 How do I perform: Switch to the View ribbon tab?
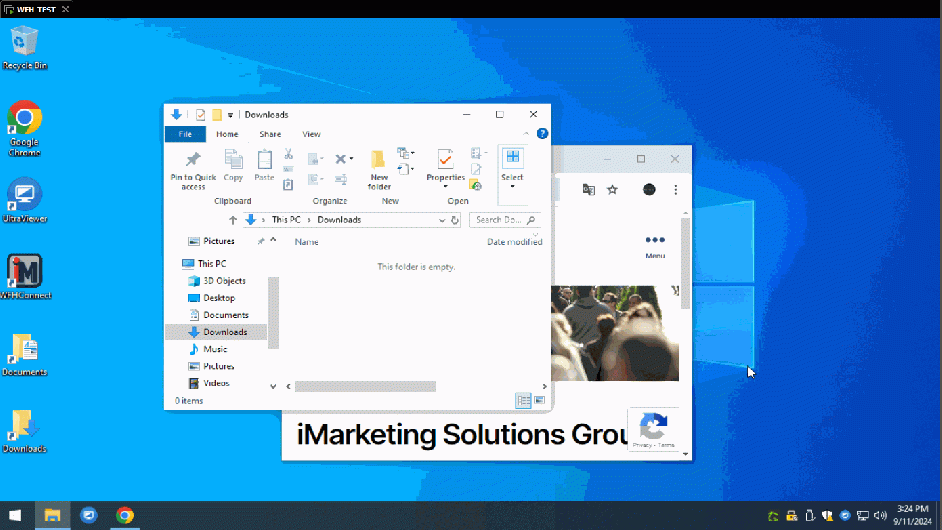tap(311, 134)
